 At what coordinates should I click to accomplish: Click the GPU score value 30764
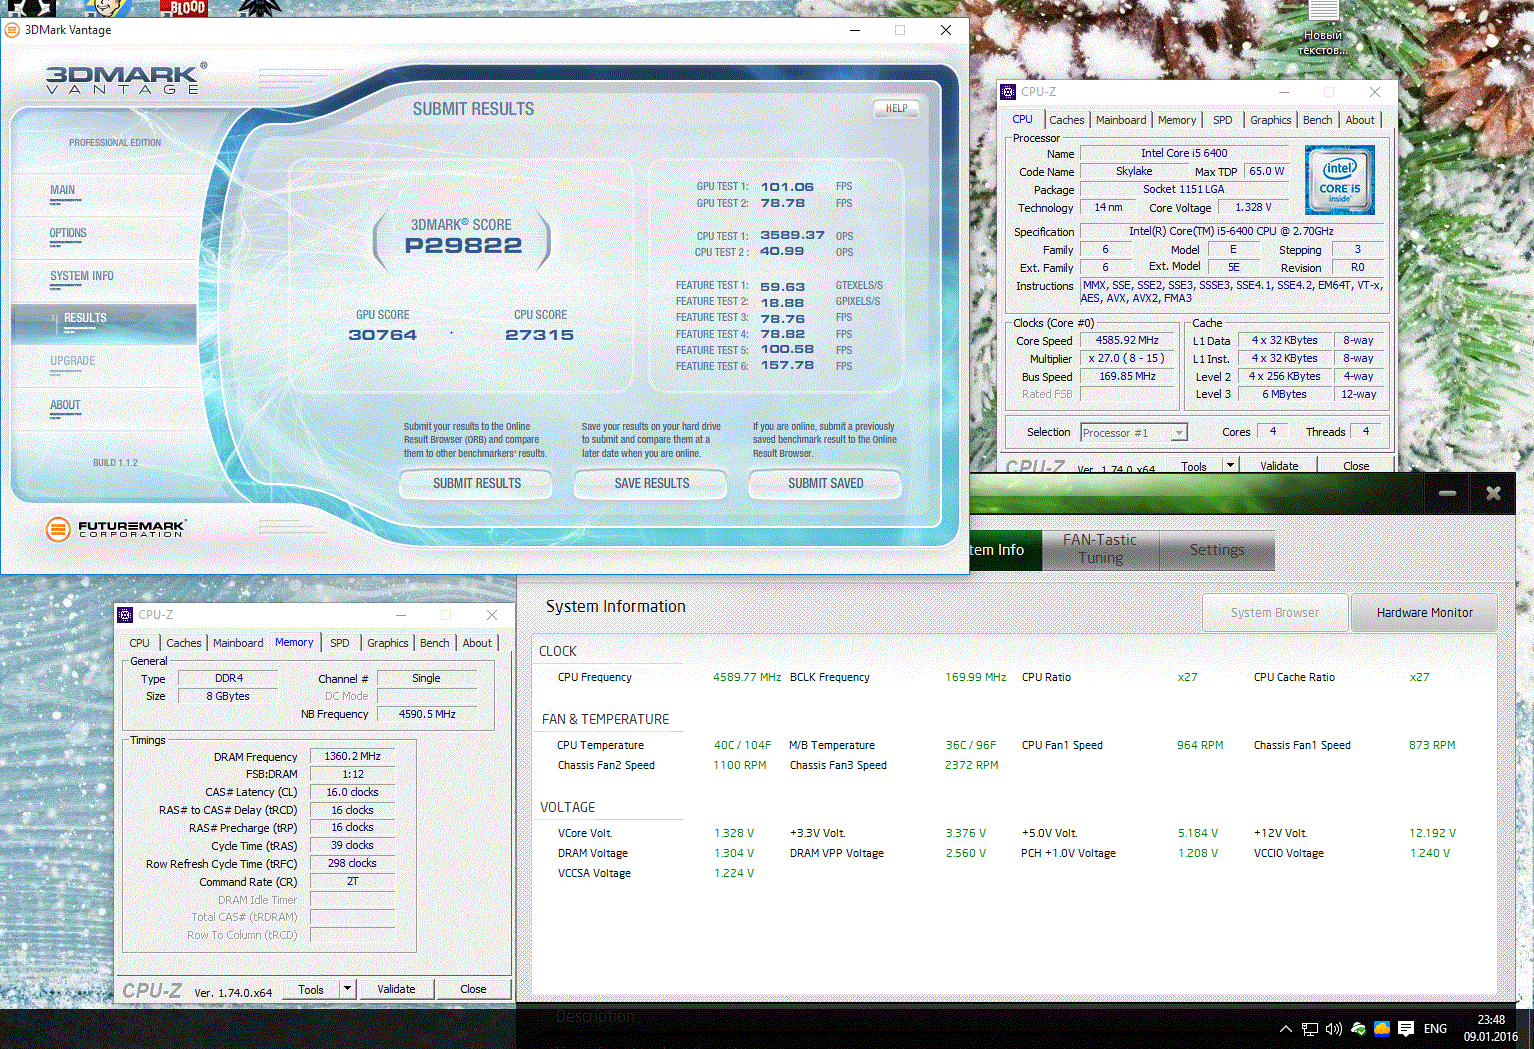[383, 335]
